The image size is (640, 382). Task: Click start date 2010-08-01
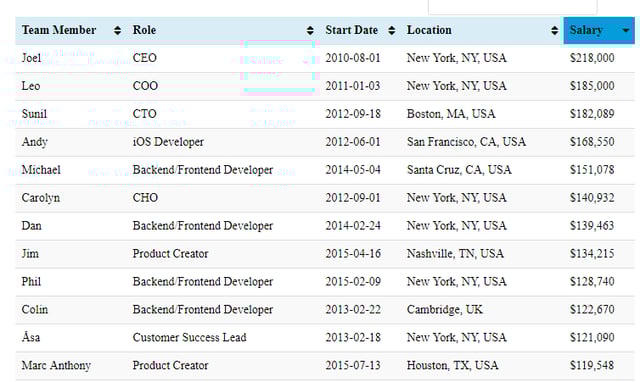coord(353,58)
